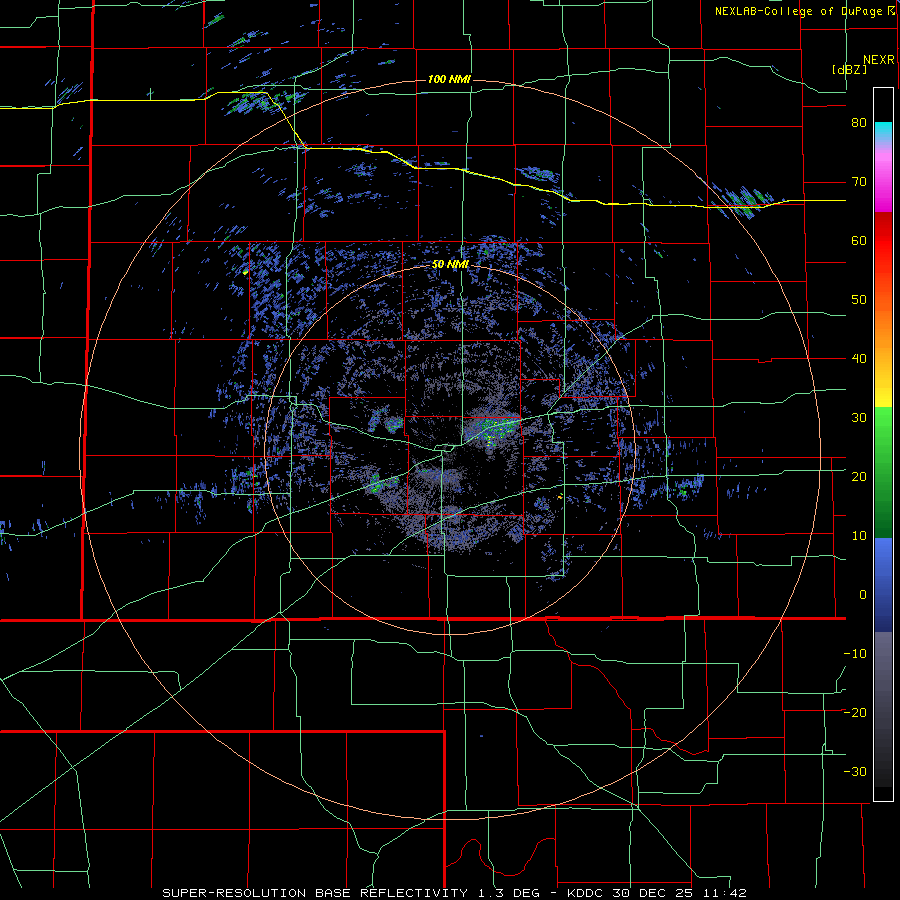The width and height of the screenshot is (900, 900).
Task: Click the 30 value on dBZ scale
Action: (x=859, y=417)
